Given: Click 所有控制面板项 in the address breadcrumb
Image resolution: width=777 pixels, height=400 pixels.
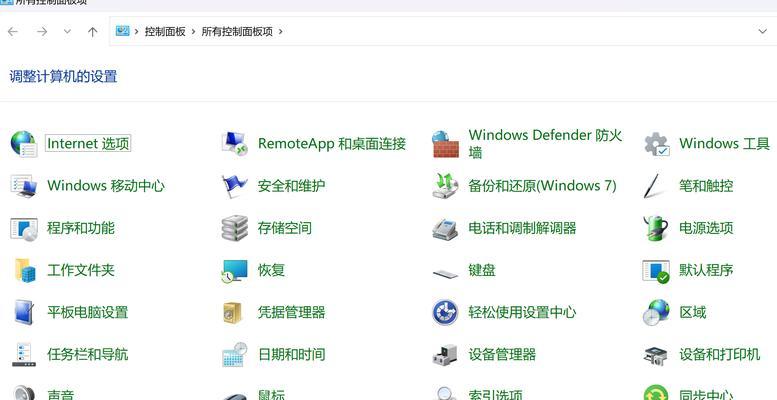Looking at the screenshot, I should point(237,32).
